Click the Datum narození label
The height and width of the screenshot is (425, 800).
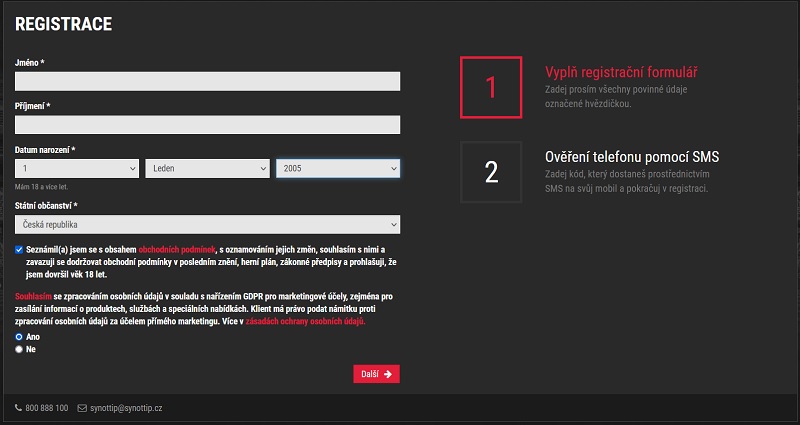45,150
